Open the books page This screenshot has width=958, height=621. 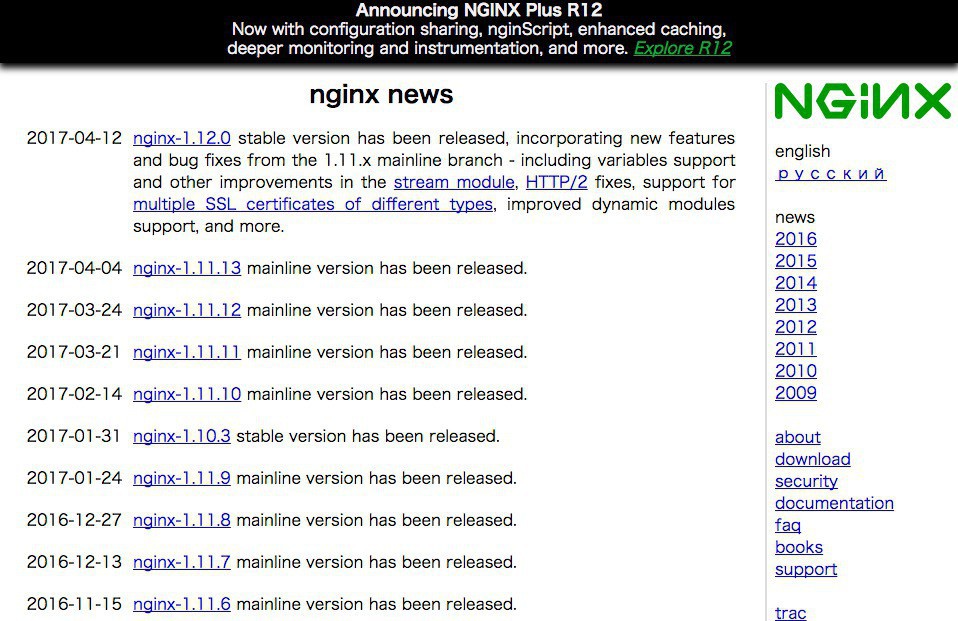click(799, 548)
